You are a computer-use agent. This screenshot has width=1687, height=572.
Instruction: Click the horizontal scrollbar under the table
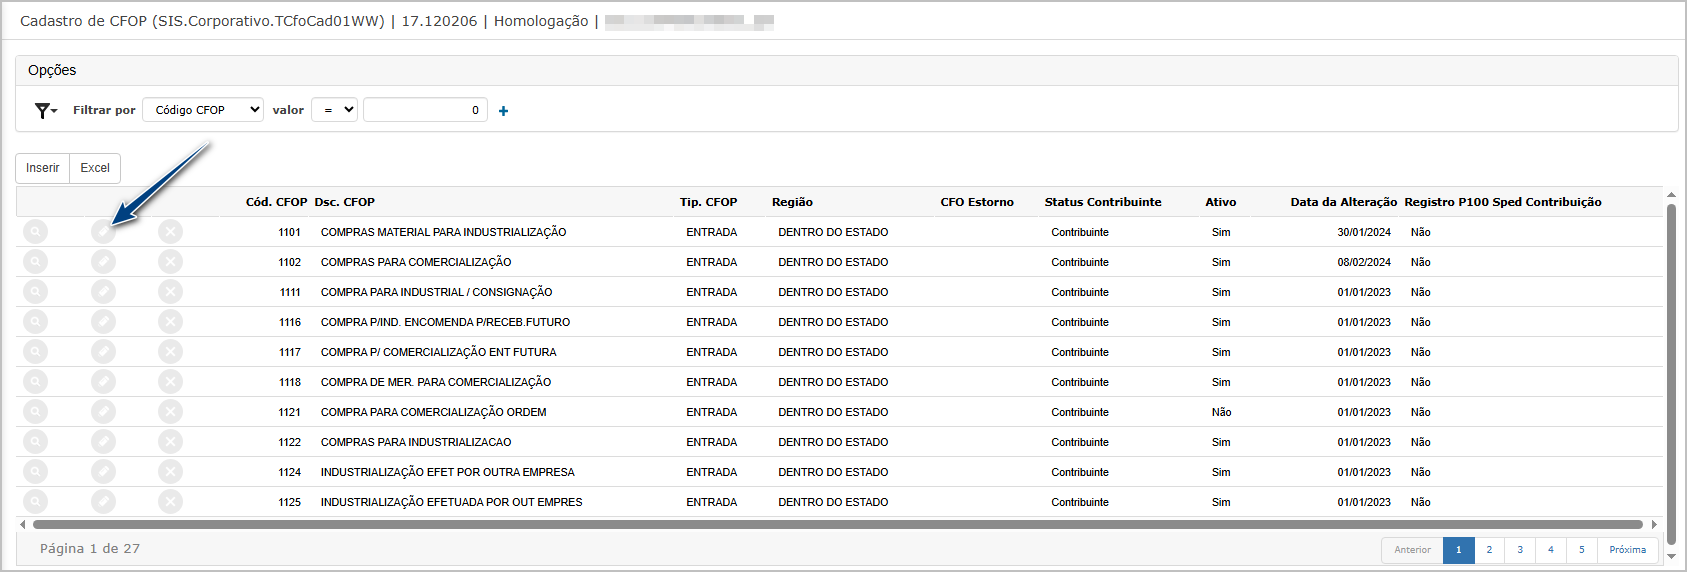(x=837, y=524)
